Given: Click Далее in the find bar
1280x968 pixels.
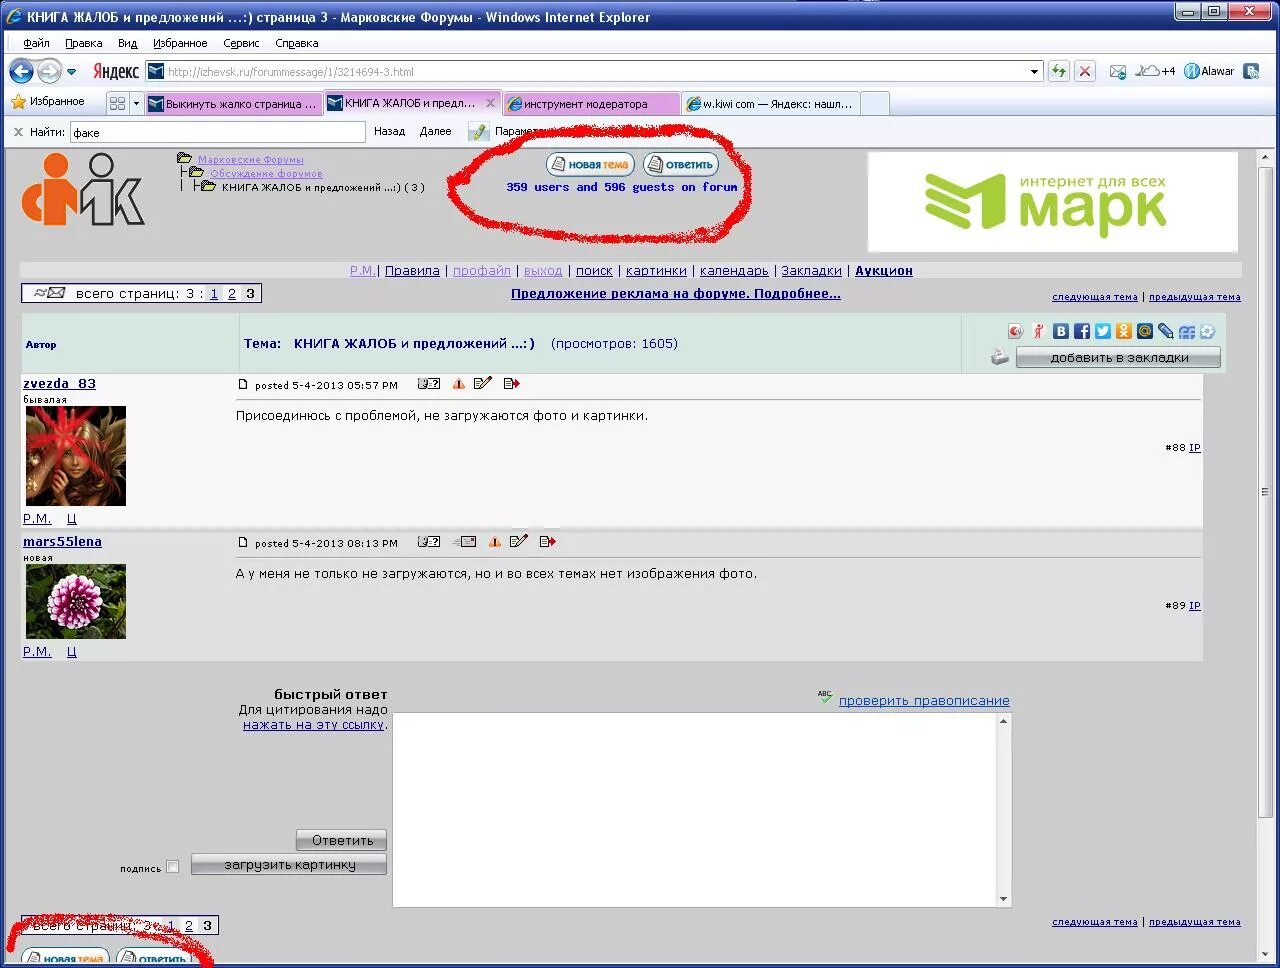Looking at the screenshot, I should (435, 132).
